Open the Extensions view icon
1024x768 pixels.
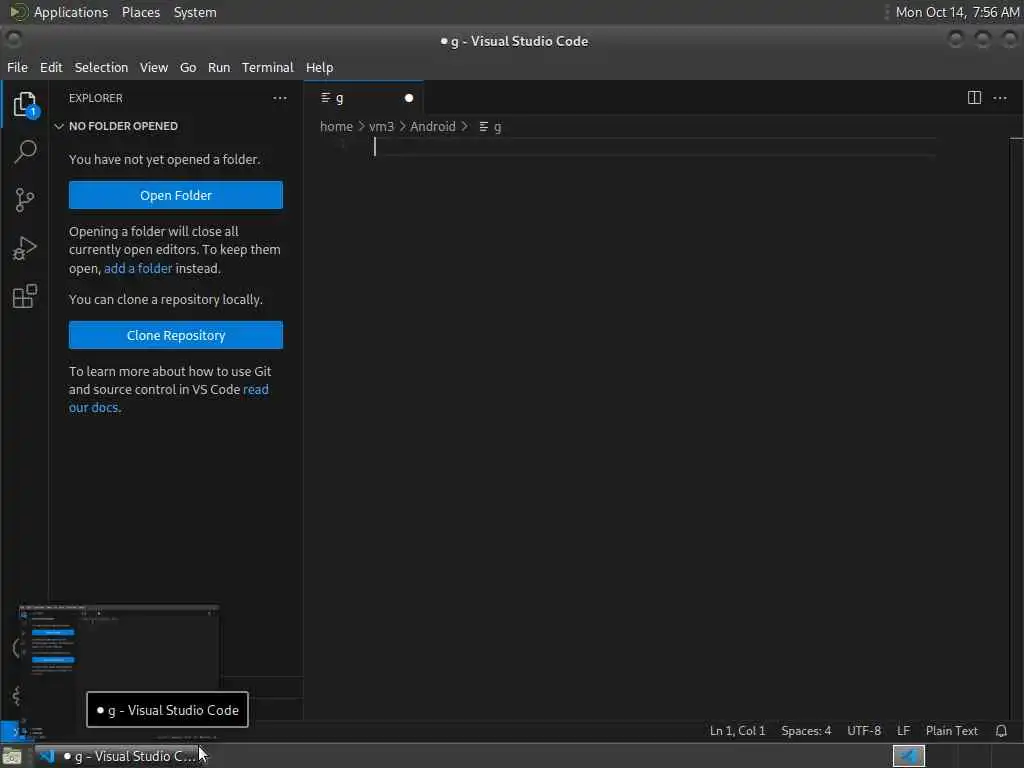(x=25, y=296)
